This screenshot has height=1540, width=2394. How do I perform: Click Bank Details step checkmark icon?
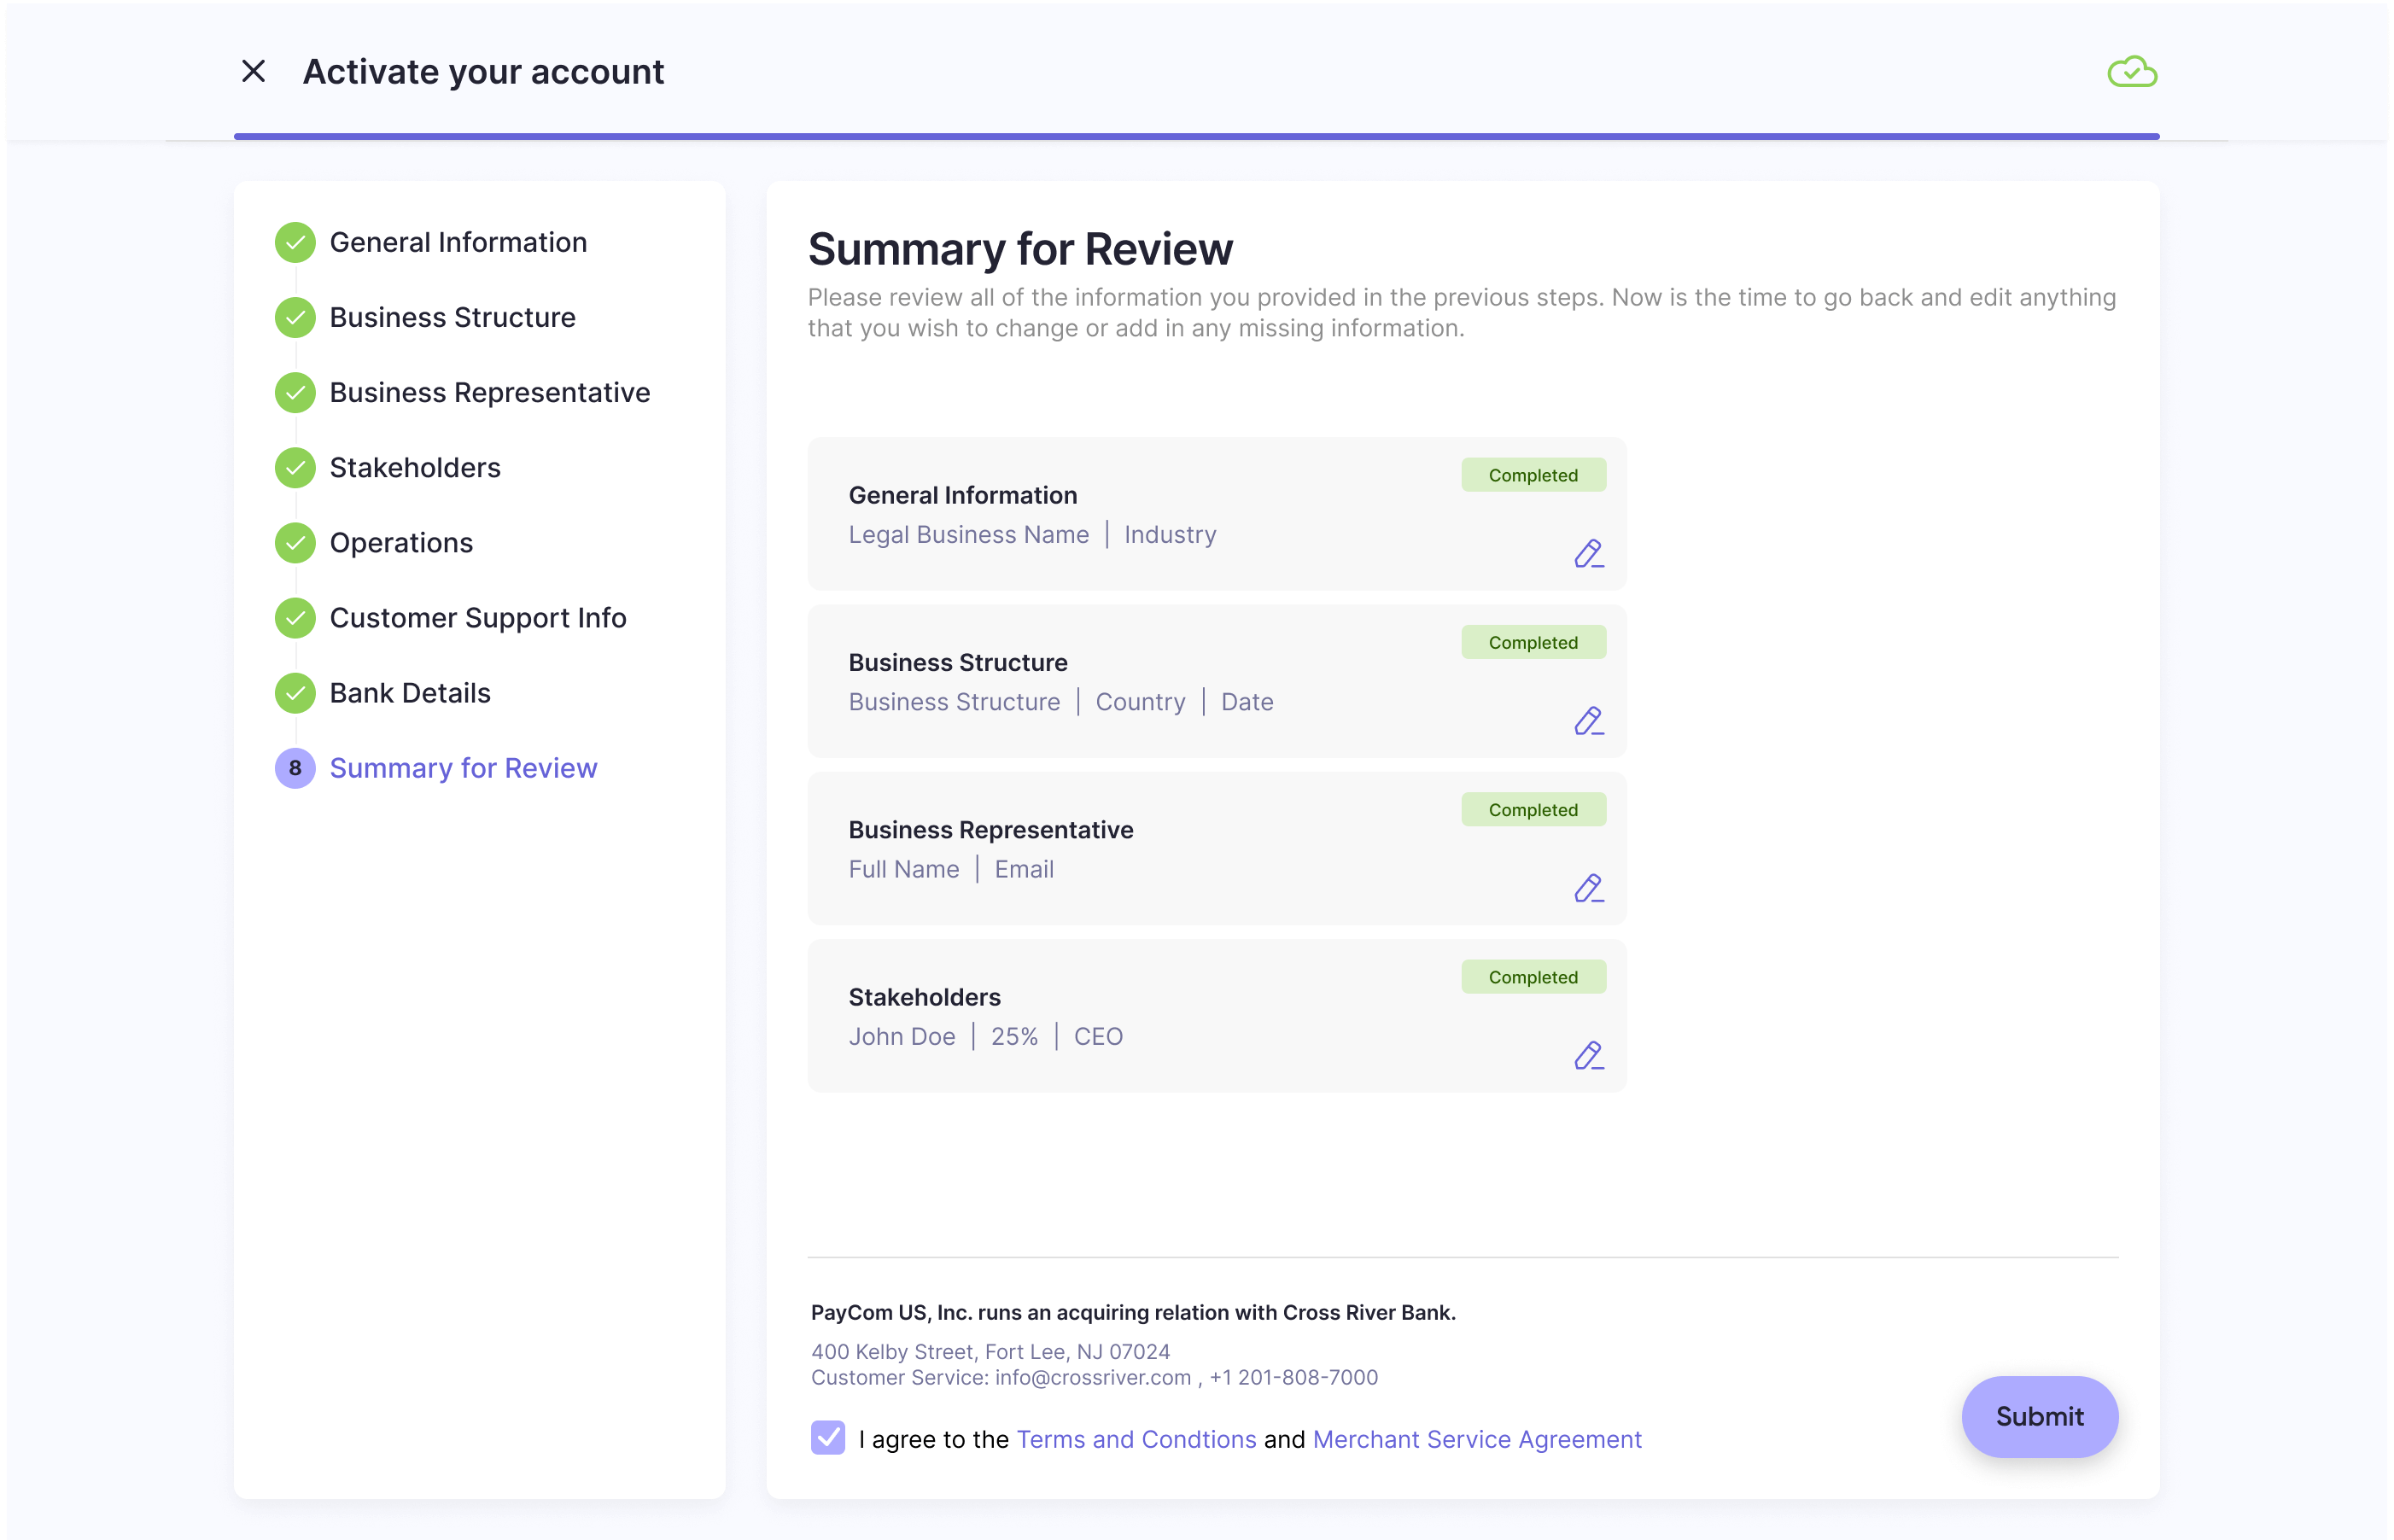(295, 692)
